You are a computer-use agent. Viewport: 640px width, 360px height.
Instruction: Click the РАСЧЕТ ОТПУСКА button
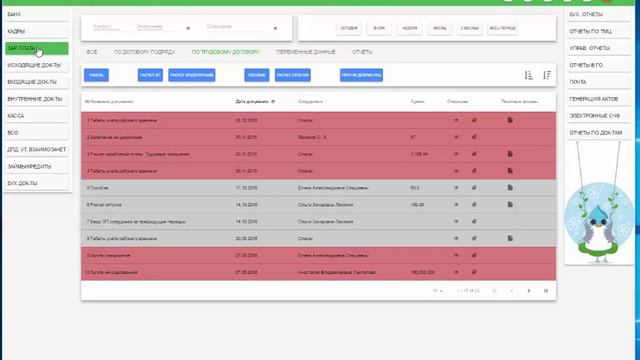293,75
